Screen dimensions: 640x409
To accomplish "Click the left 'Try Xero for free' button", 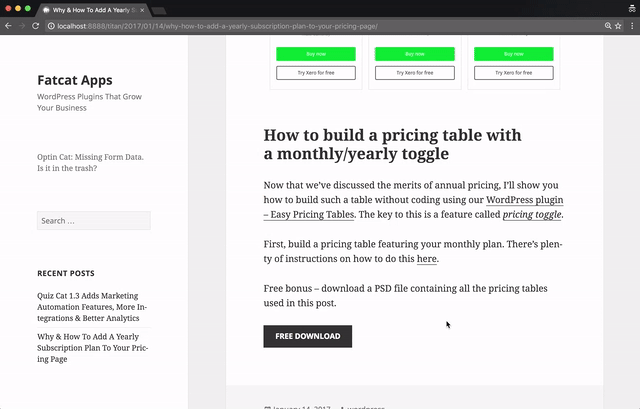I will (x=315, y=73).
